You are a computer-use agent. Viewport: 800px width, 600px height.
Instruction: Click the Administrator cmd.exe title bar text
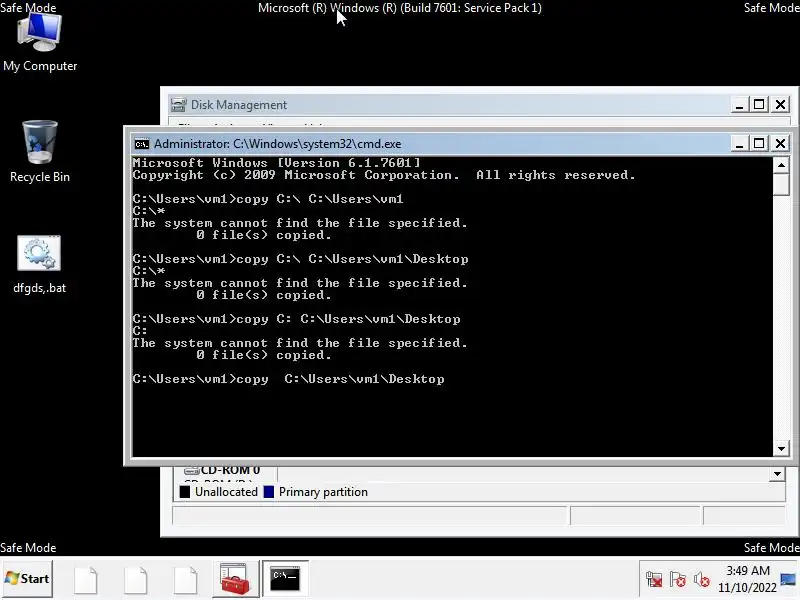[278, 144]
